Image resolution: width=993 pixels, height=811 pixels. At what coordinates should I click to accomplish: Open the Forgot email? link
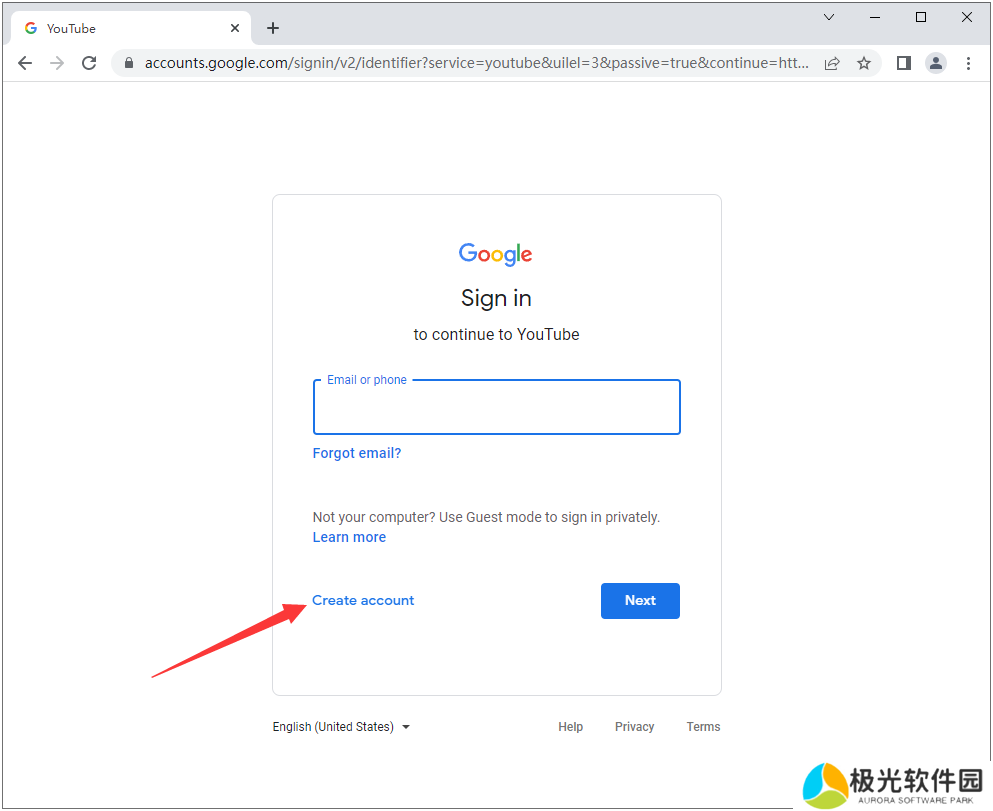[x=357, y=453]
